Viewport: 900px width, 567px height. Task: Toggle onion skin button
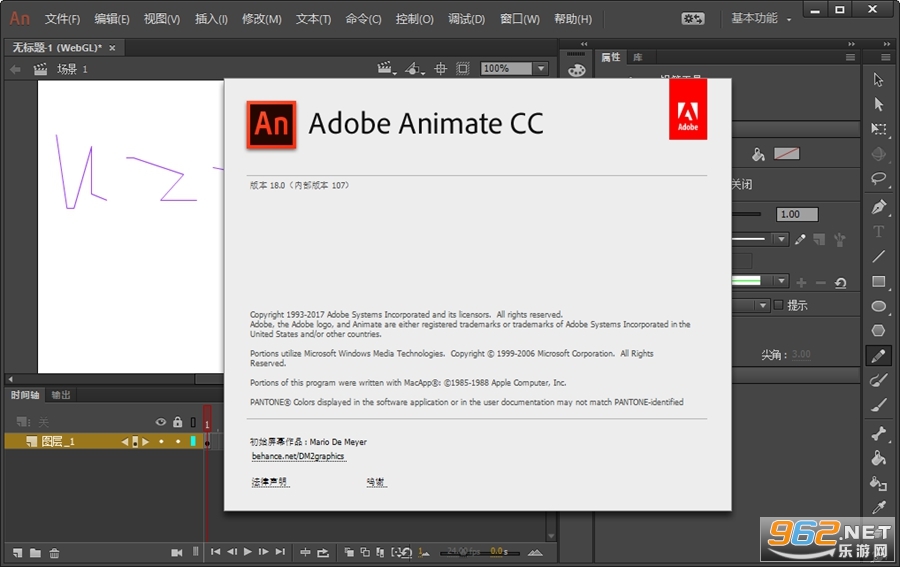[x=349, y=552]
